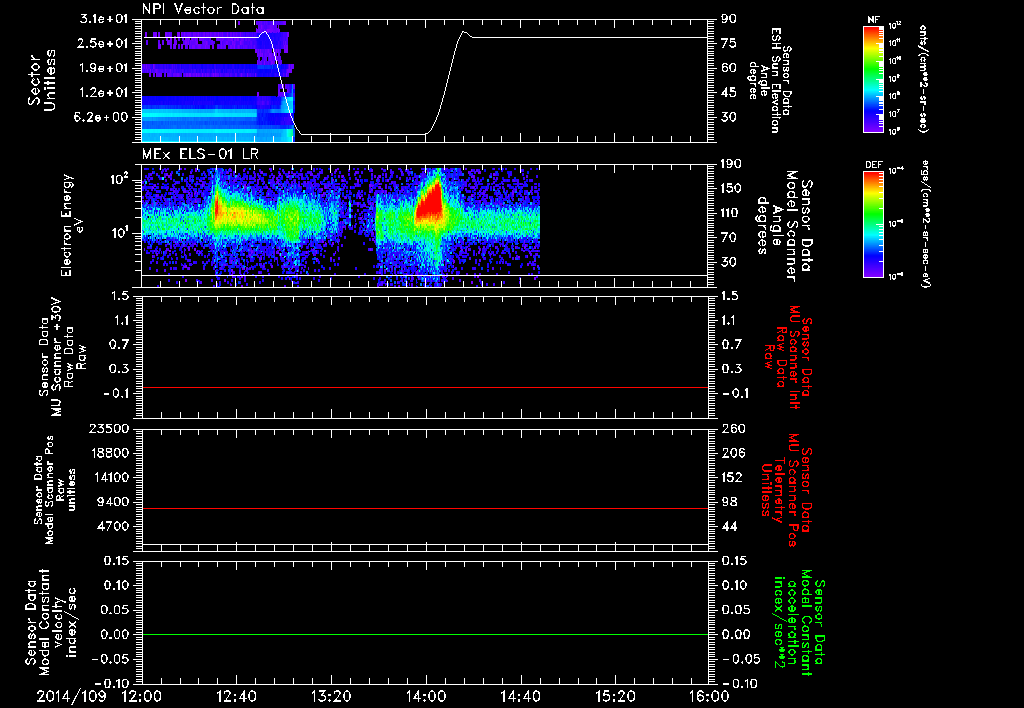Click the 'MU Scanner +30V Raw Data' left label
This screenshot has width=1024, height=708.
(63, 357)
